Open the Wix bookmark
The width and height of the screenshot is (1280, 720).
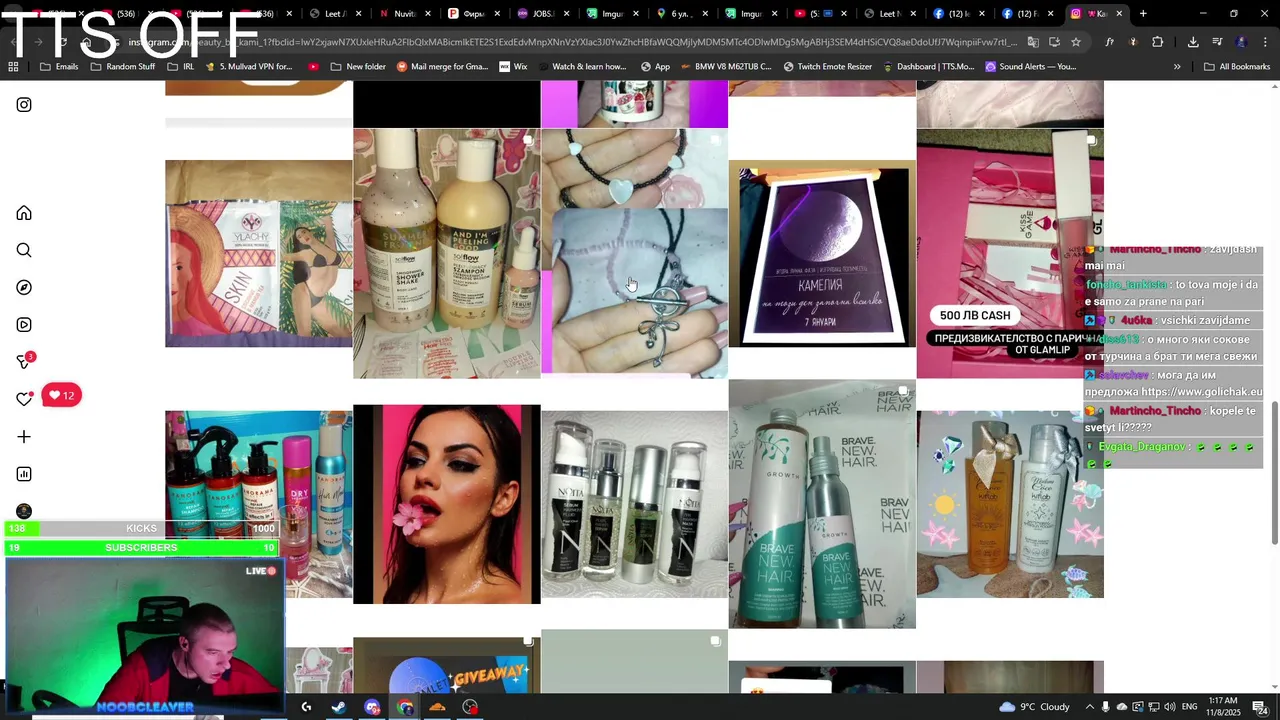pyautogui.click(x=512, y=66)
